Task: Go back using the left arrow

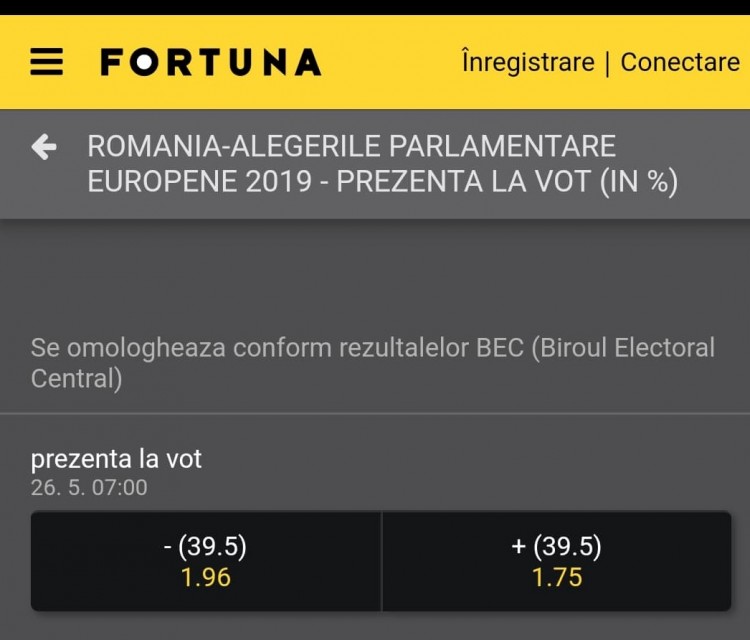Action: pos(44,148)
